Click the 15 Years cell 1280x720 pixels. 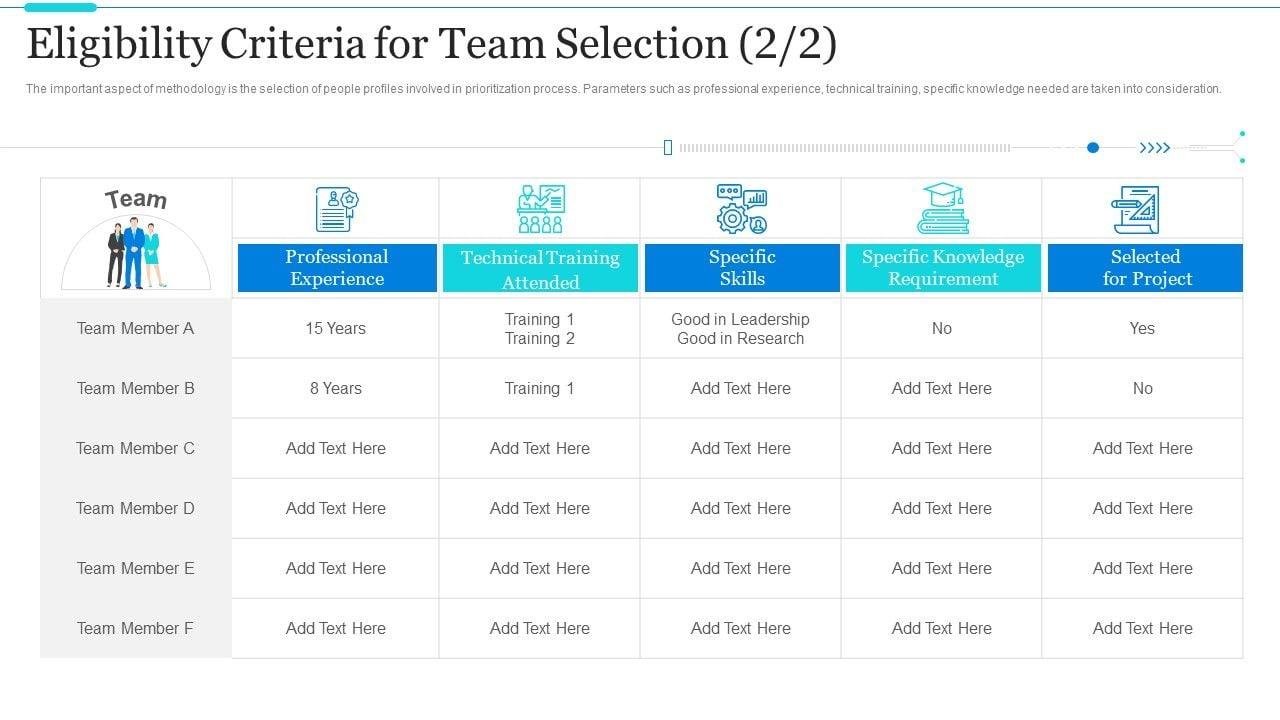[336, 328]
